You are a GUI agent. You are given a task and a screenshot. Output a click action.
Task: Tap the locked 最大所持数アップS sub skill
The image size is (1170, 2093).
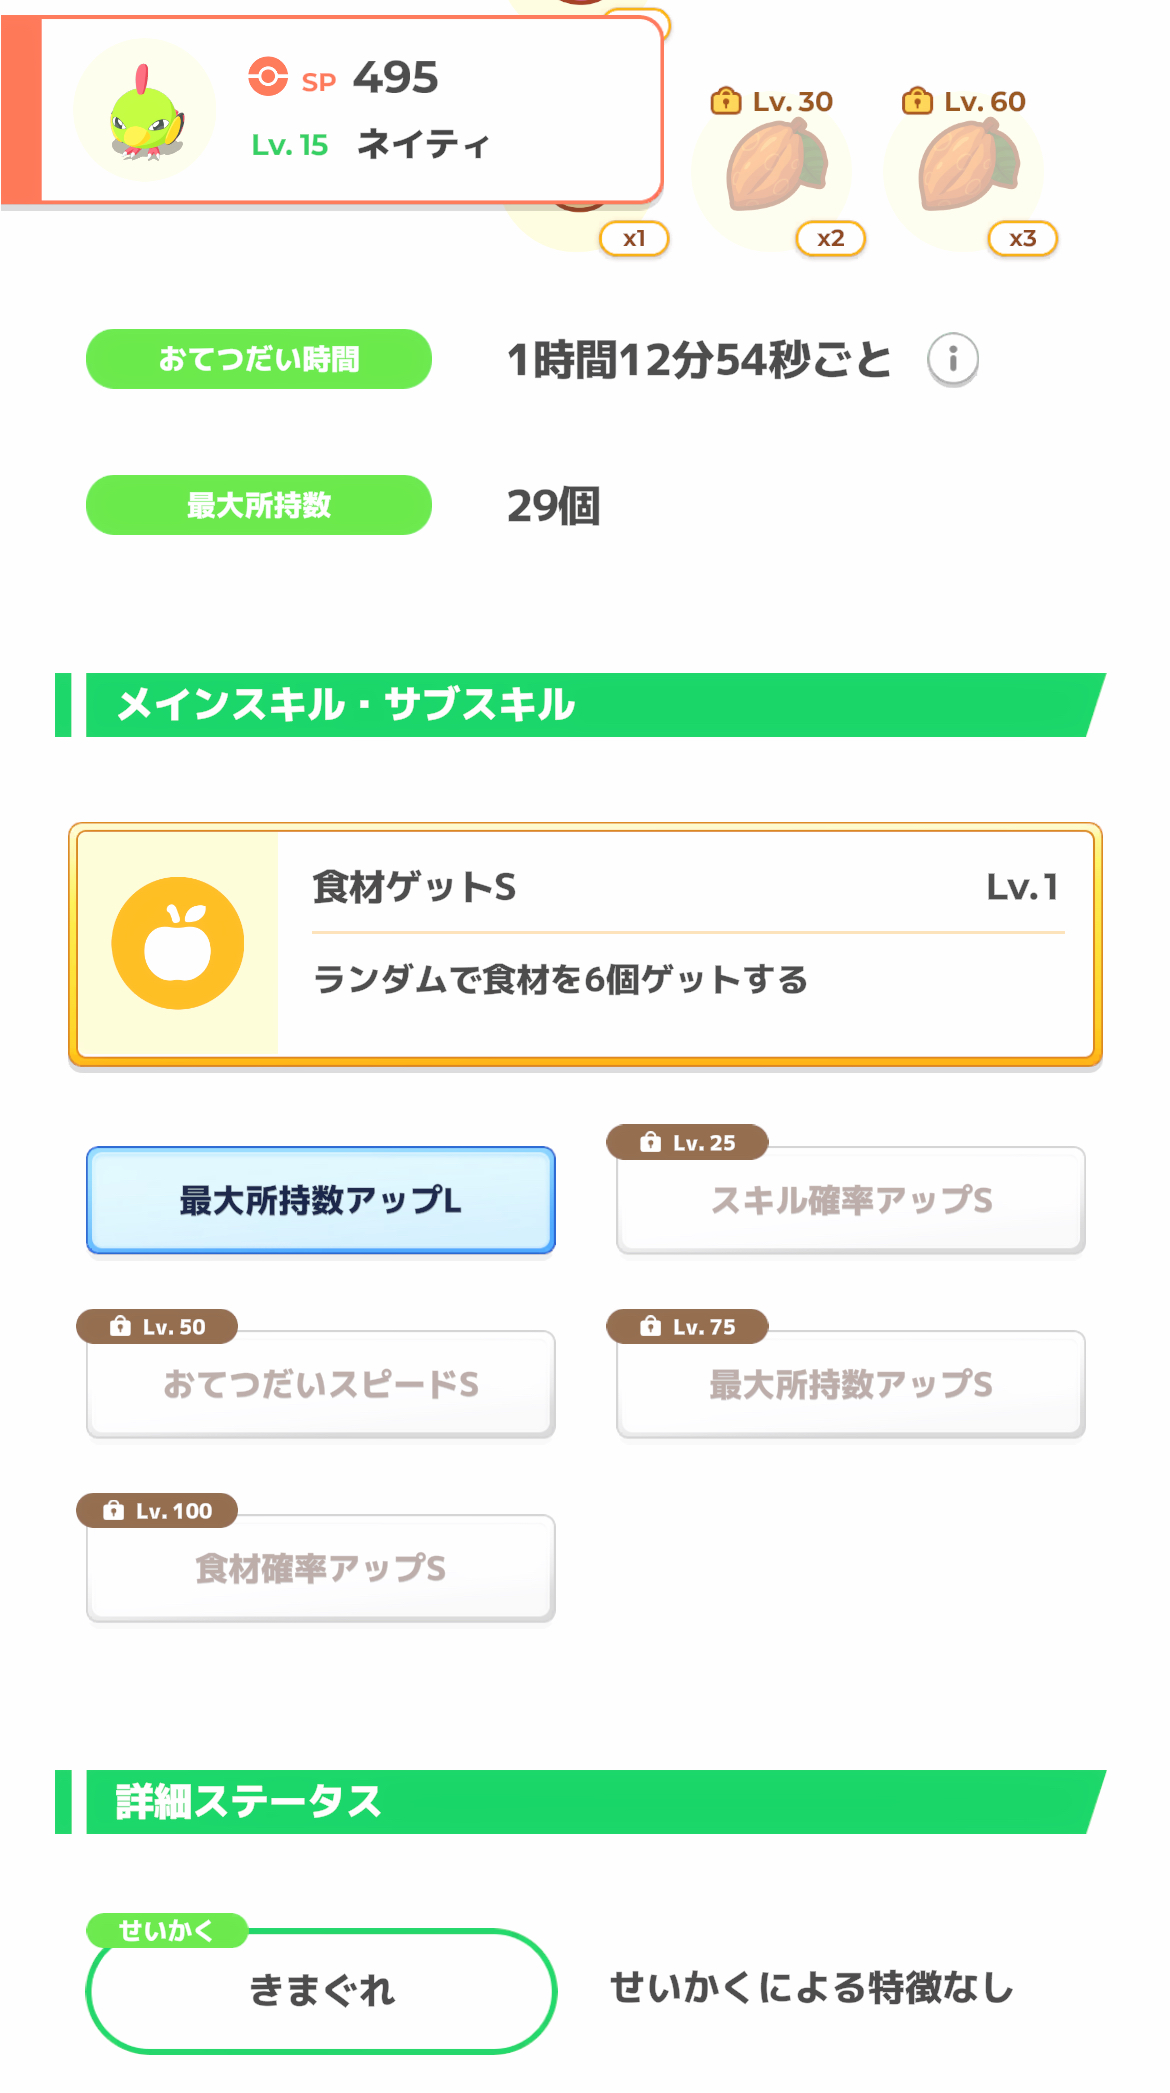point(850,1384)
